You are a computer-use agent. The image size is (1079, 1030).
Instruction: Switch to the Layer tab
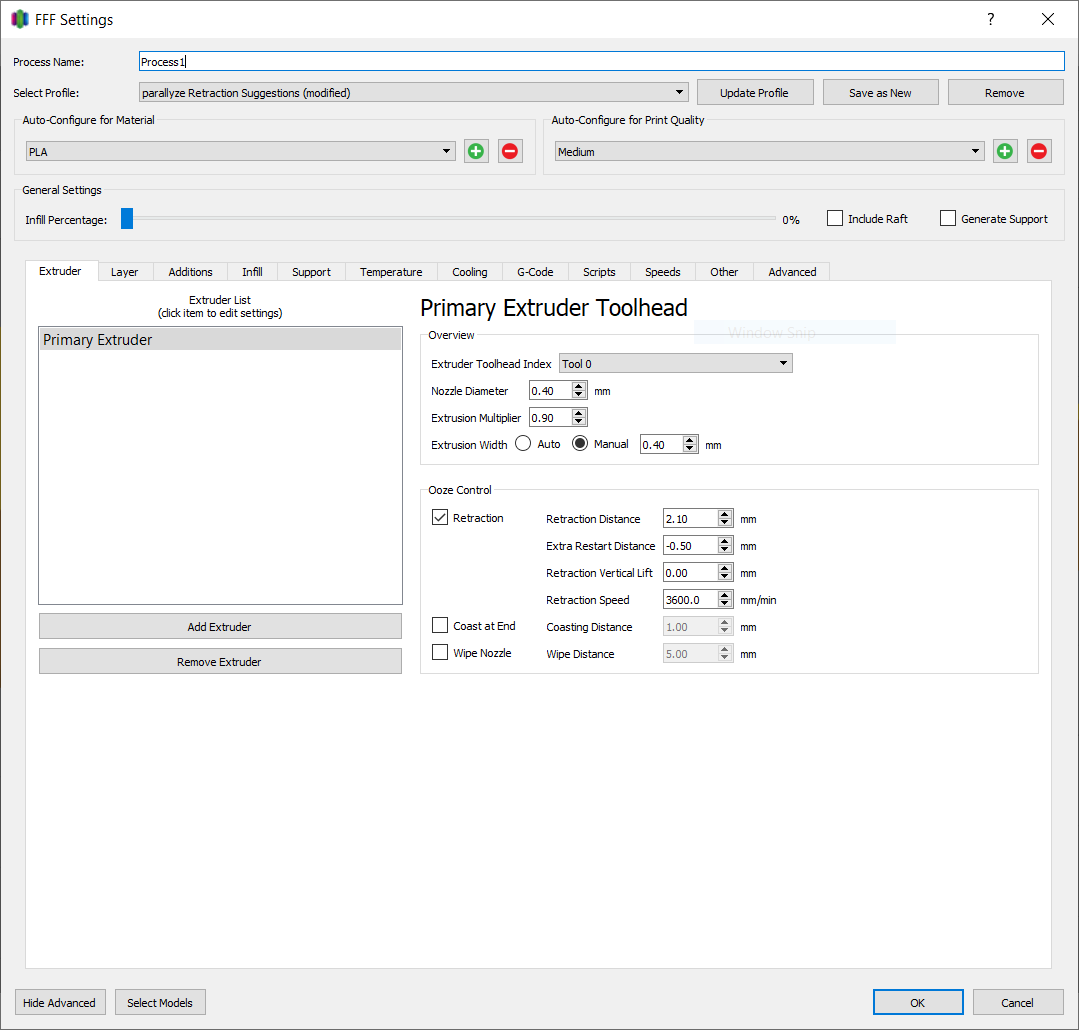click(125, 272)
